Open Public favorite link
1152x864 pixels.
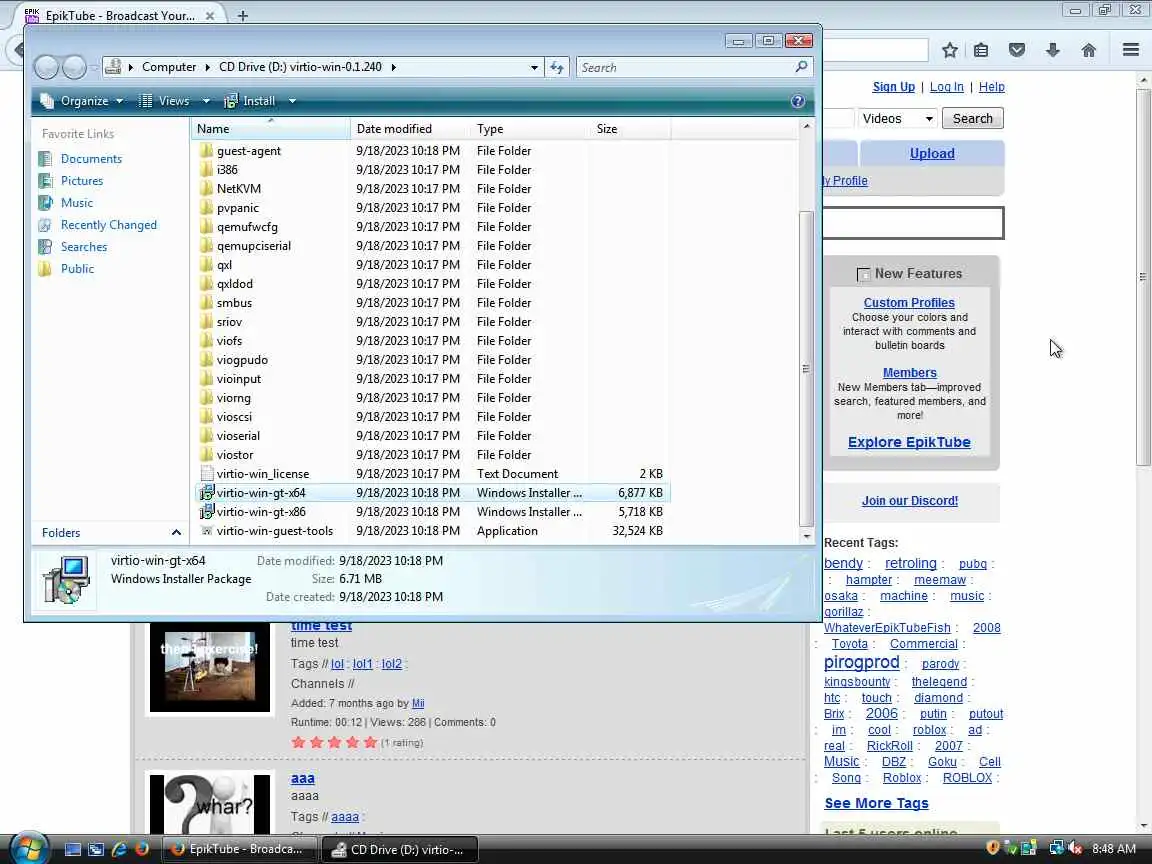(x=77, y=269)
